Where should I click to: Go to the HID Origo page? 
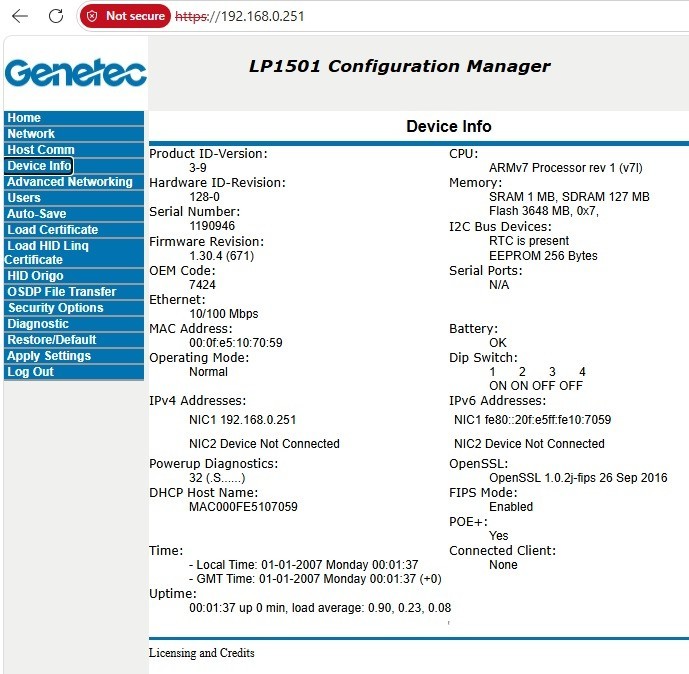pos(35,276)
